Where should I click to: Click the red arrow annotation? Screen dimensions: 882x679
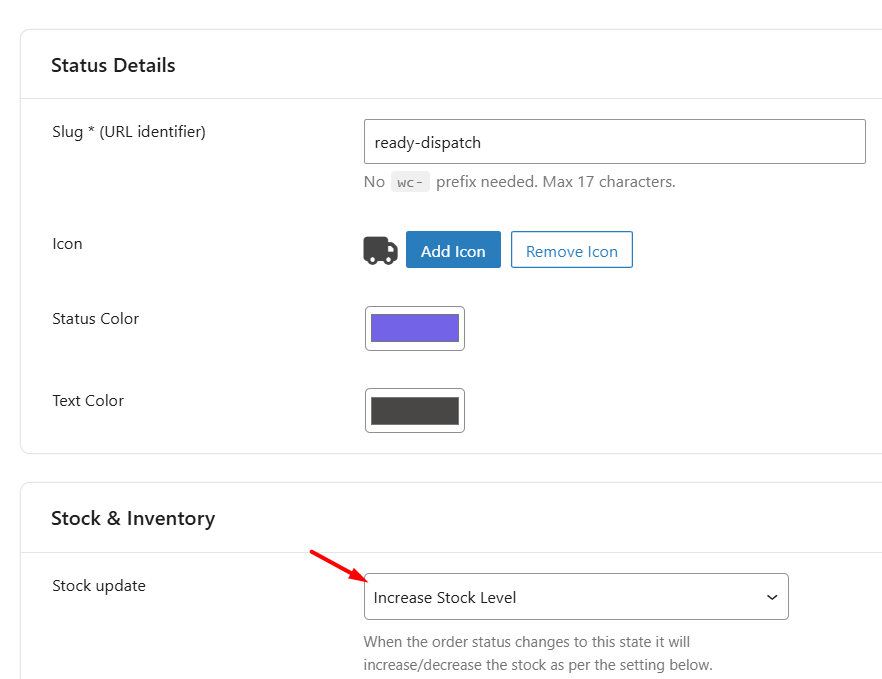click(335, 565)
